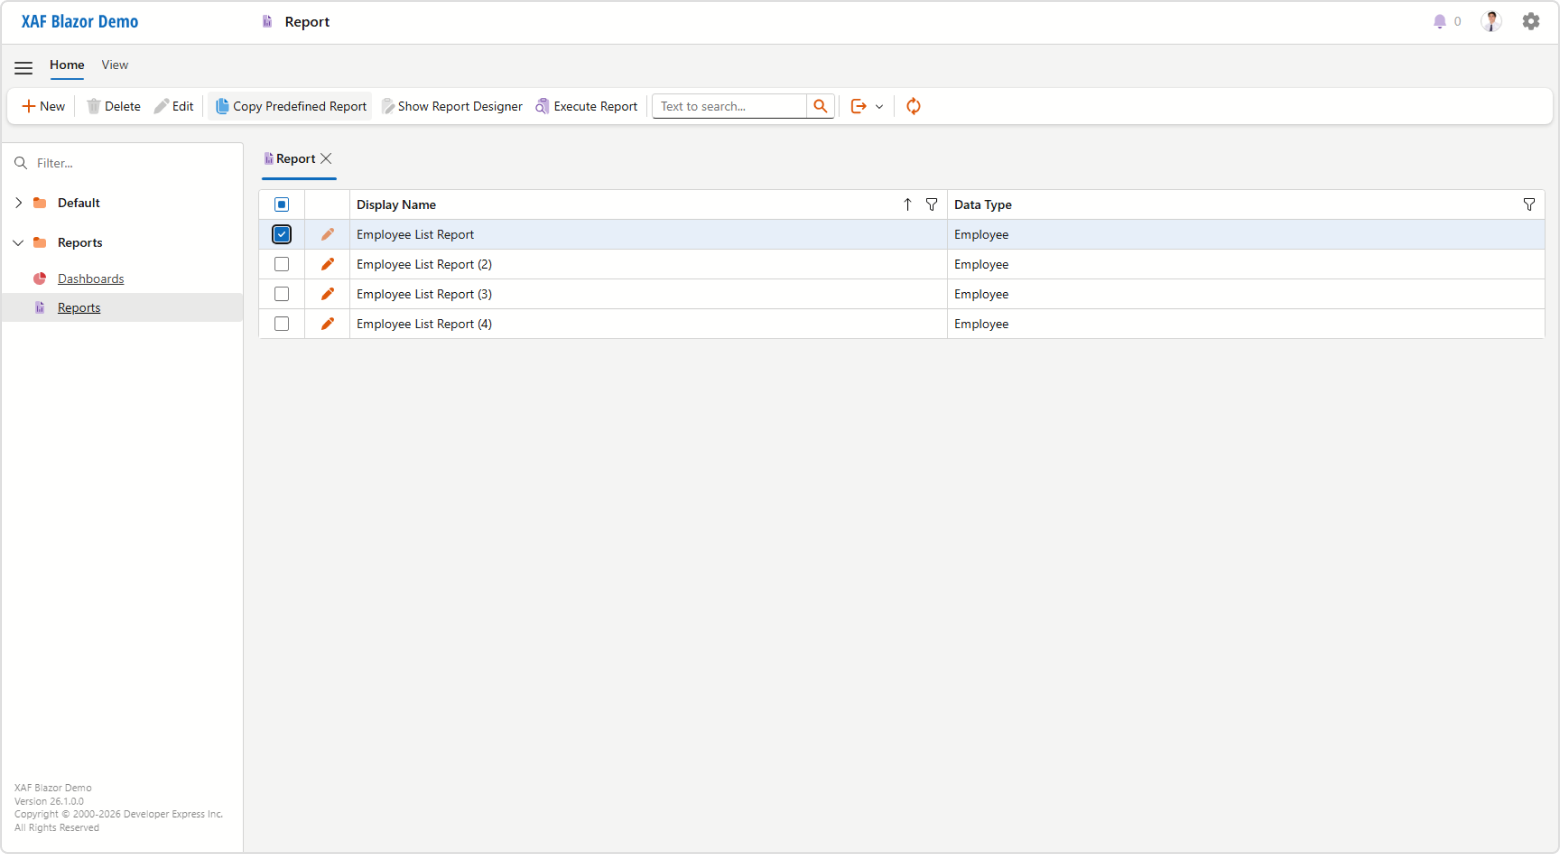
Task: Click the export icon
Action: pyautogui.click(x=858, y=106)
